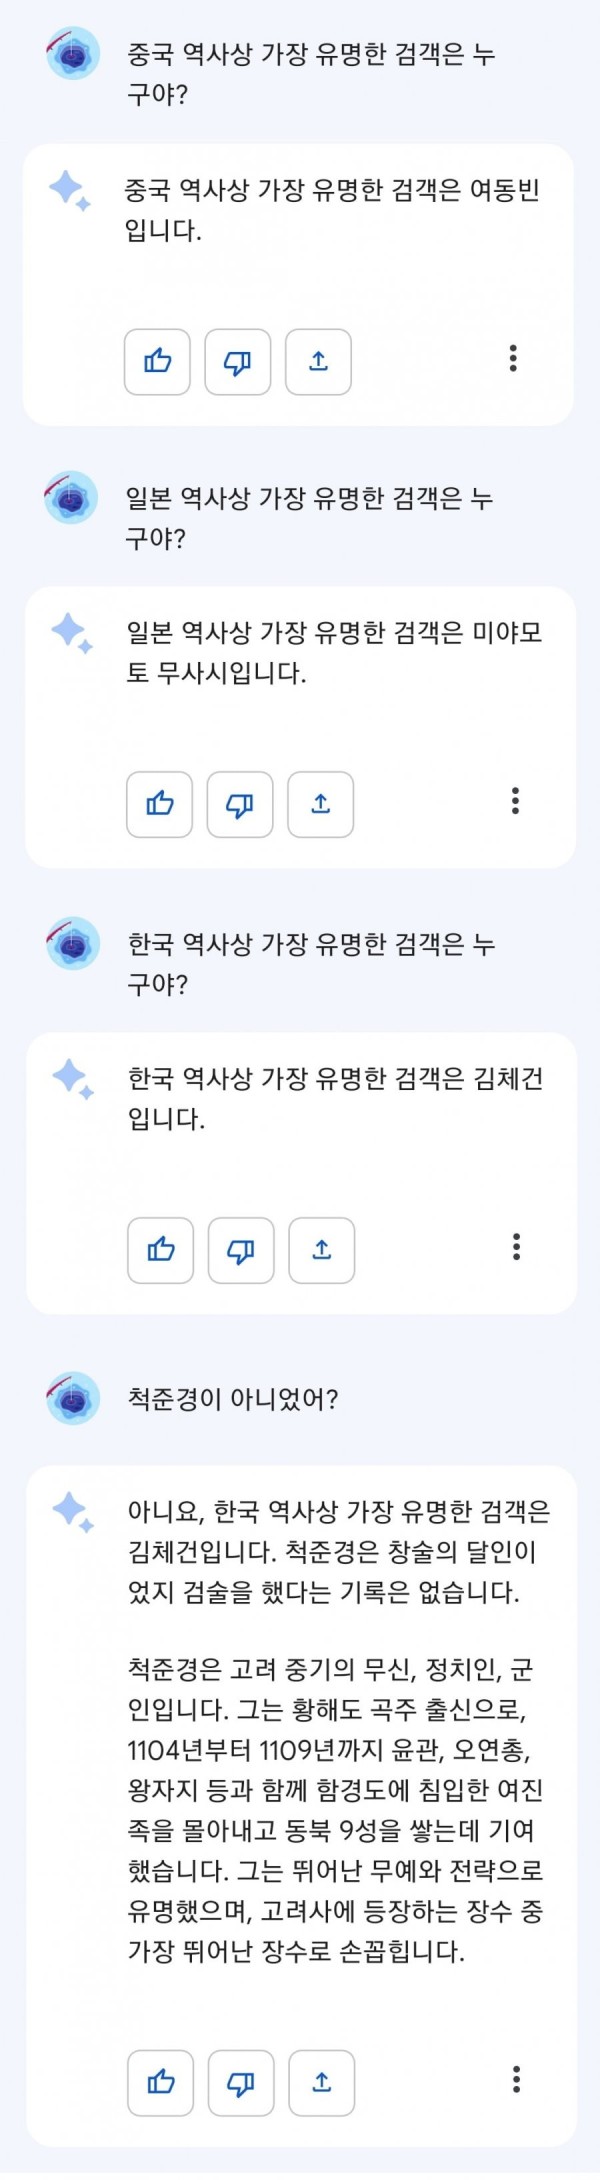
Task: Tap user avatar beside 중국 question
Action: pyautogui.click(x=72, y=54)
